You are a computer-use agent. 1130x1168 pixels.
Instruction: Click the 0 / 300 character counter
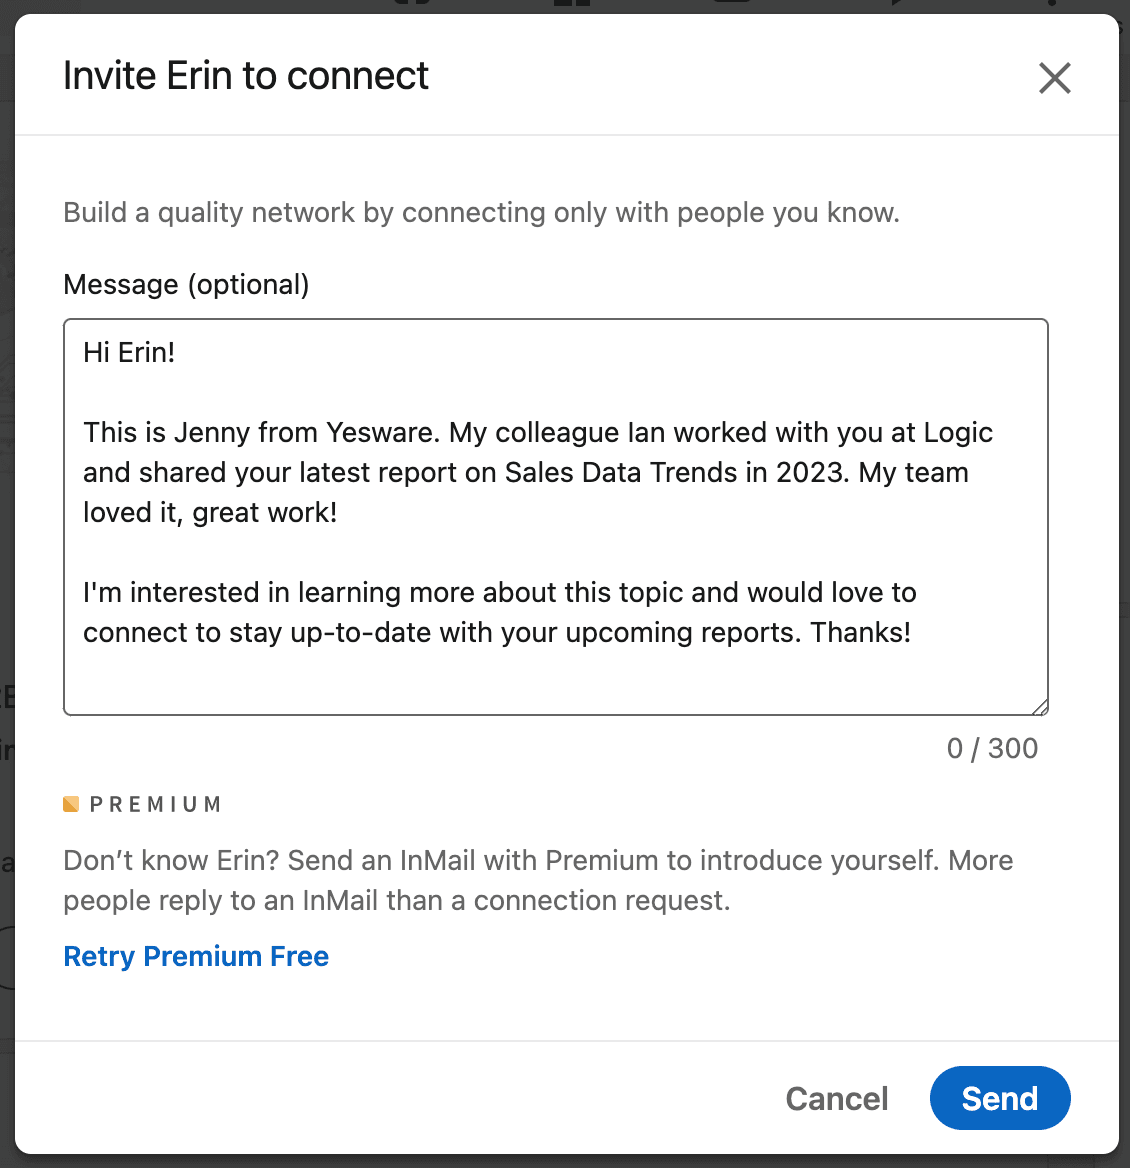point(992,748)
